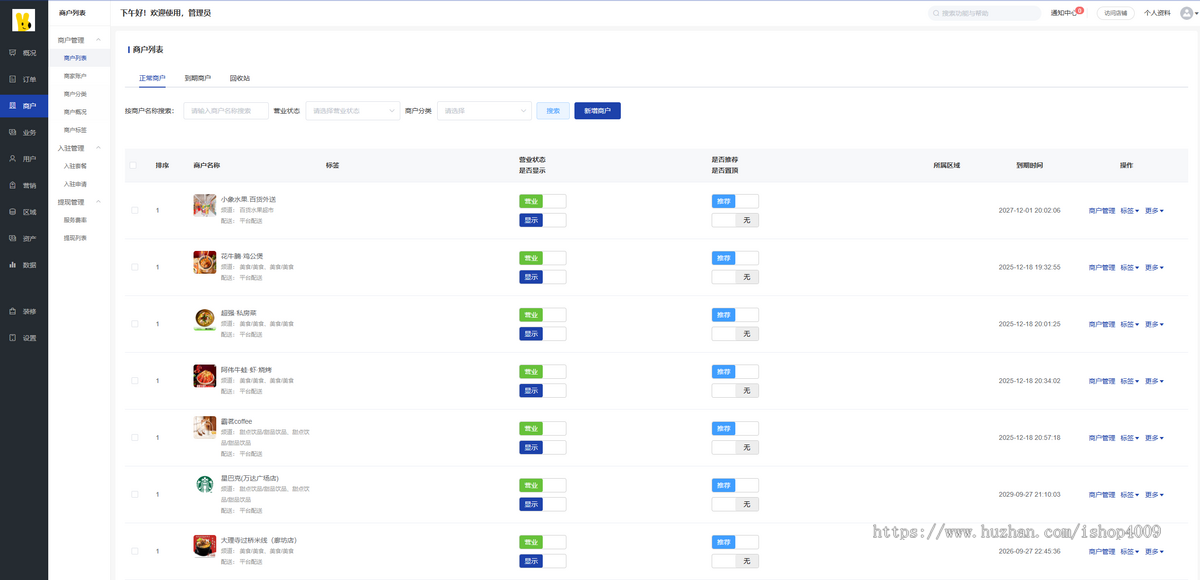
Task: Tick the checkbox for 大理寺过桥米线 row
Action: [x=134, y=551]
